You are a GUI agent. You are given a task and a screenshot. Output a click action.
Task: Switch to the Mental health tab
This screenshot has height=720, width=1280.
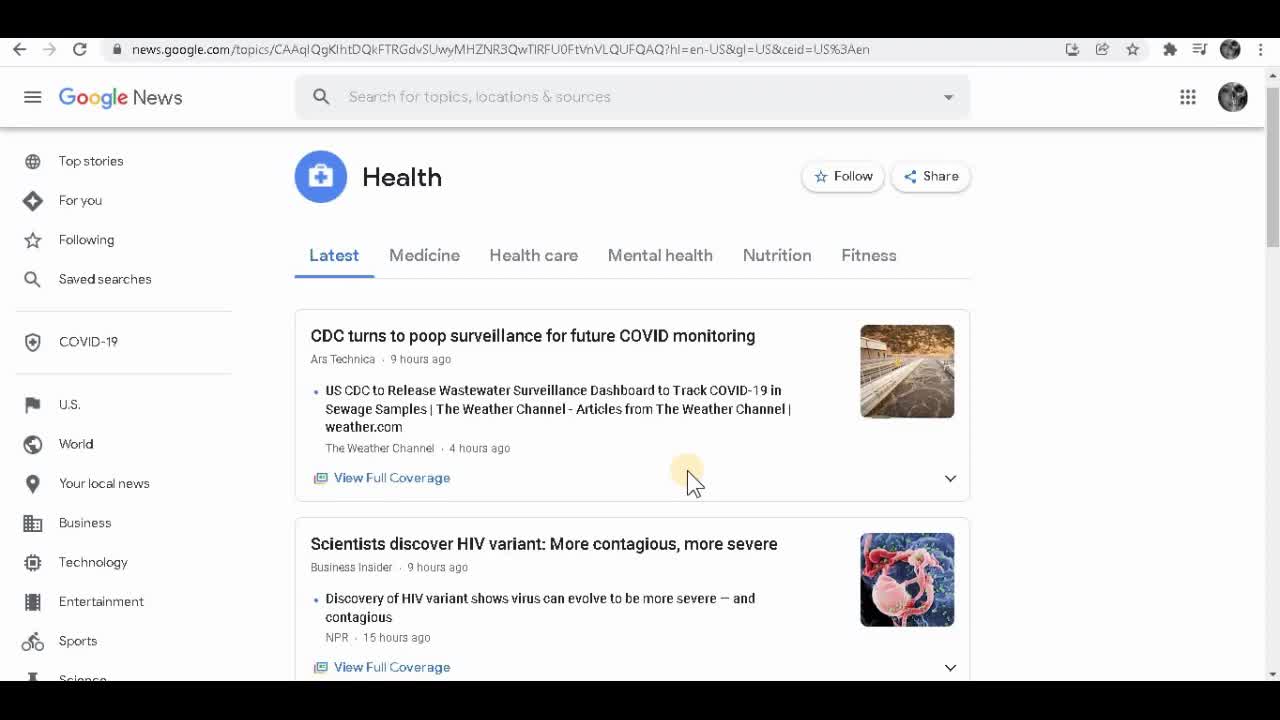pos(660,256)
